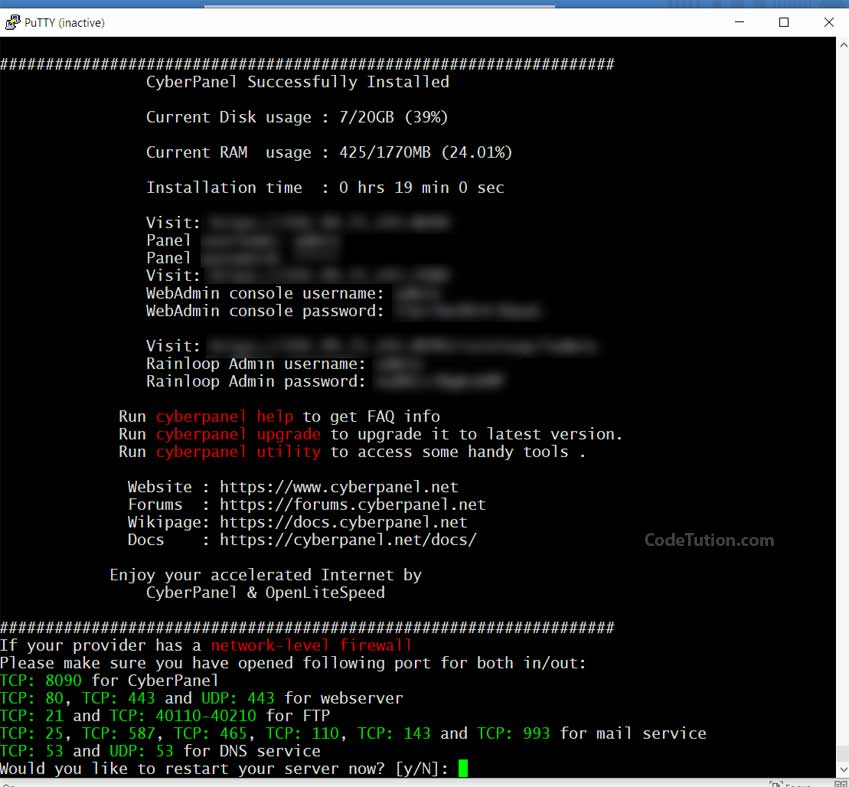
Task: Click 'UDP: 53' DNS service text
Action: pyautogui.click(x=141, y=751)
